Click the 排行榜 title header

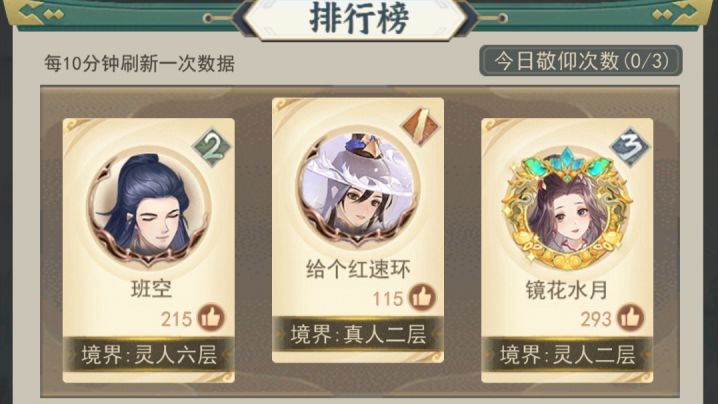coord(358,18)
